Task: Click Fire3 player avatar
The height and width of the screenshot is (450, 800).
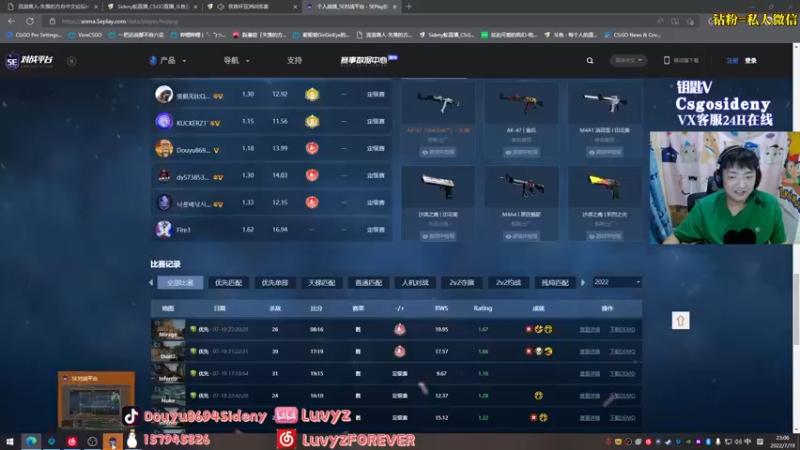Action: point(164,230)
